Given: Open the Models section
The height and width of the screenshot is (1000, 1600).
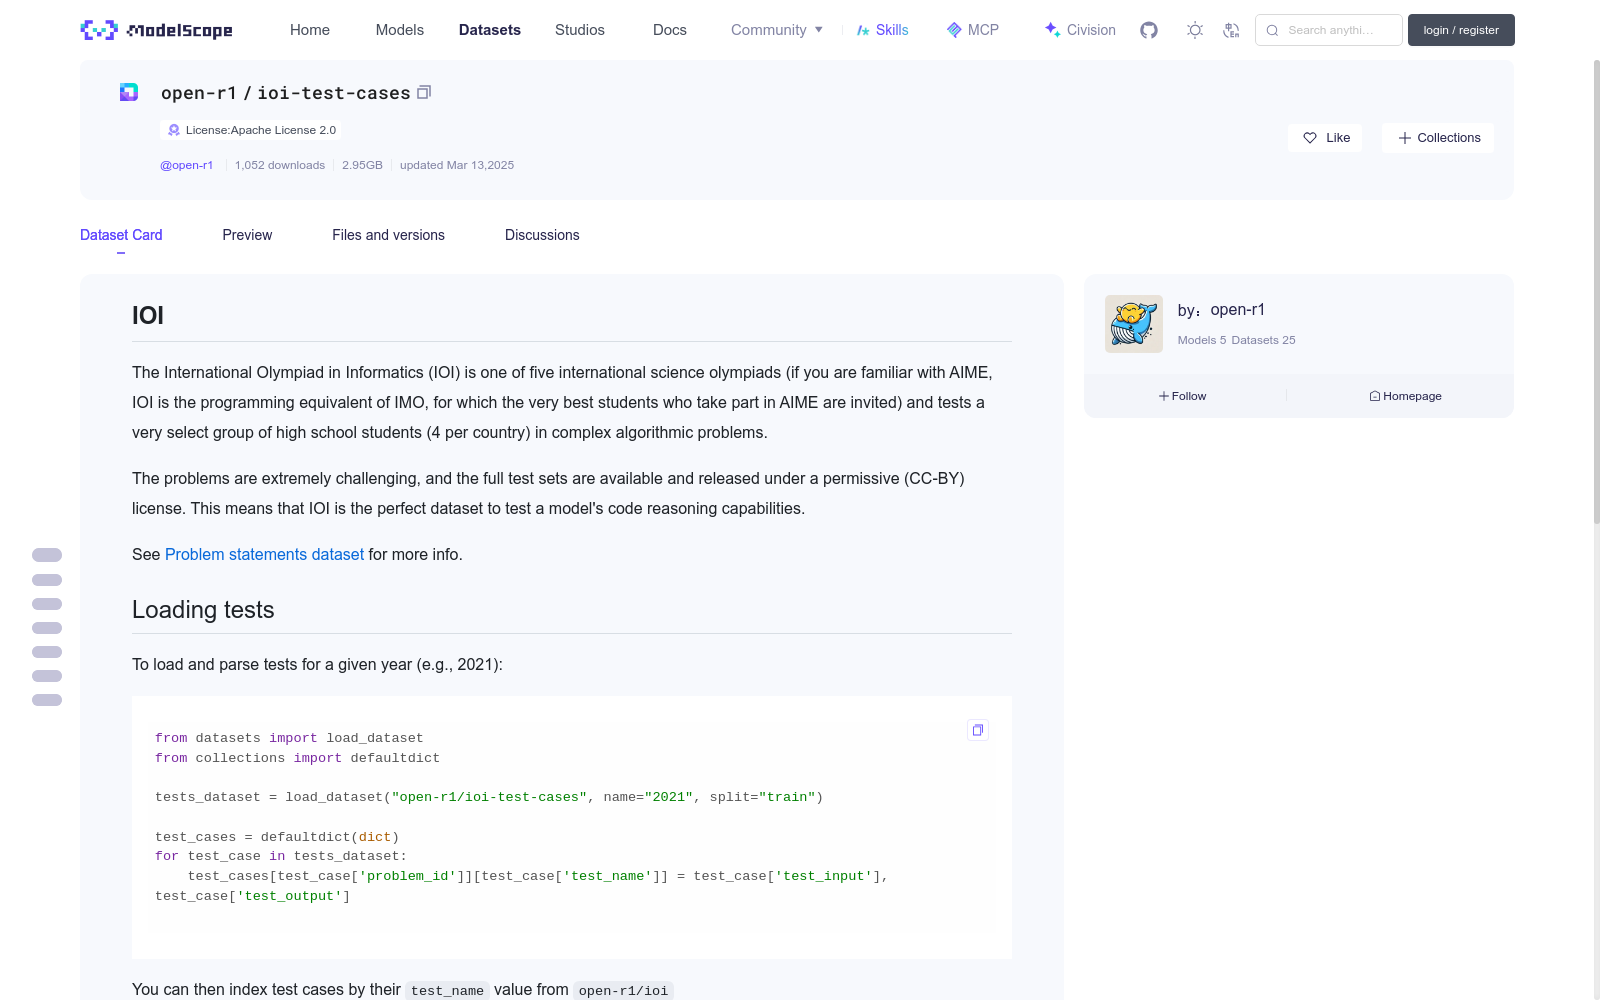Looking at the screenshot, I should tap(400, 30).
